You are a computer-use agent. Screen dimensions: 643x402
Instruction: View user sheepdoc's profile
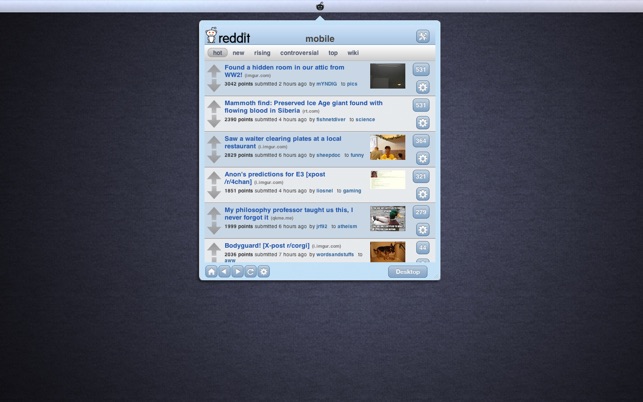[328, 155]
